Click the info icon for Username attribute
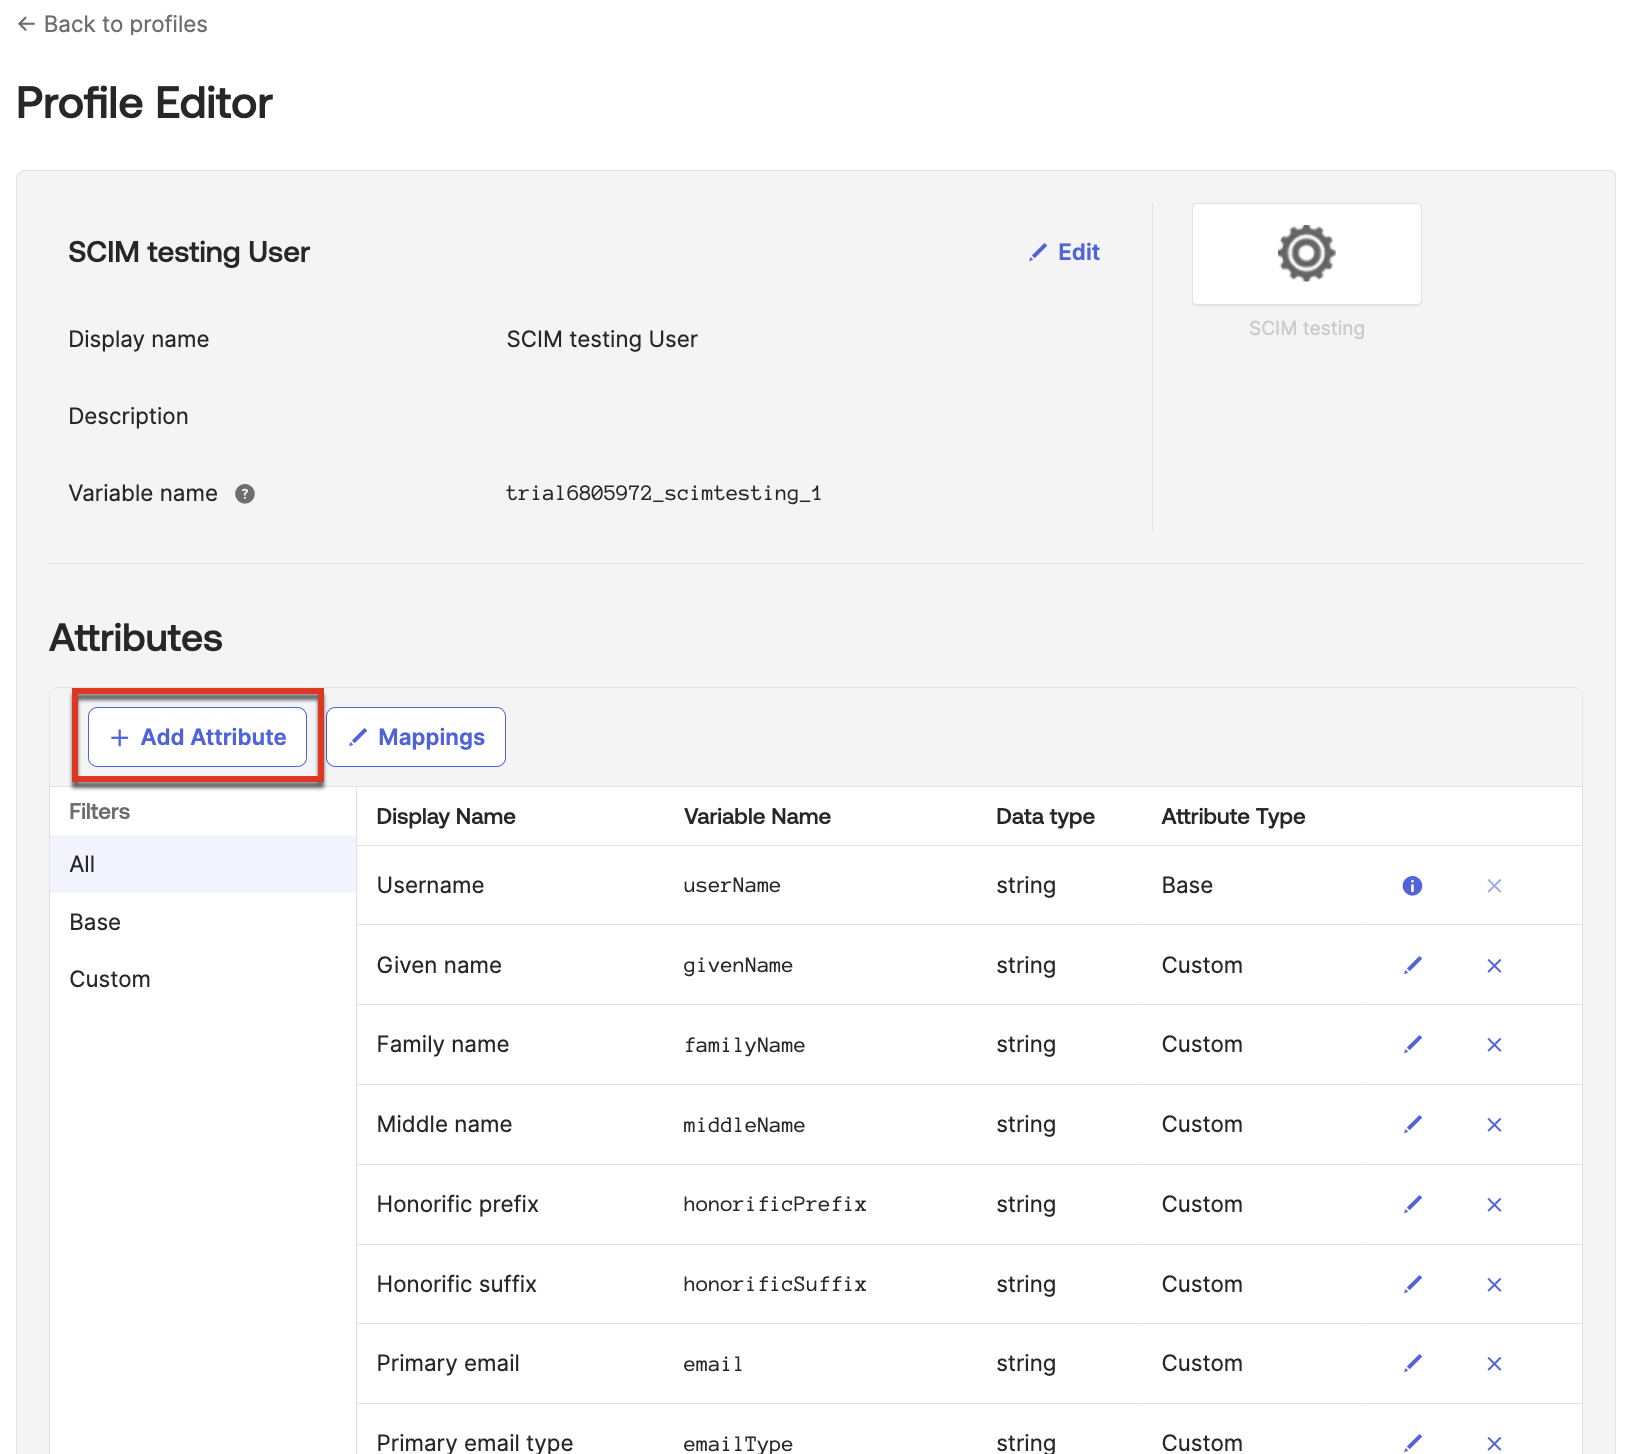 (1412, 885)
